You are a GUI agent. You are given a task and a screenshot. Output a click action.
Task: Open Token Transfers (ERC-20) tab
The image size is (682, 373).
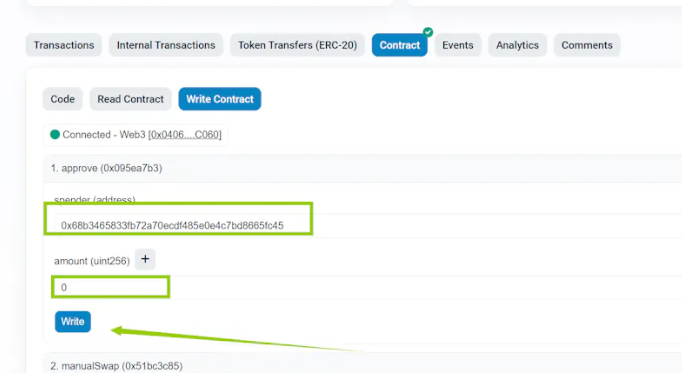pos(297,45)
